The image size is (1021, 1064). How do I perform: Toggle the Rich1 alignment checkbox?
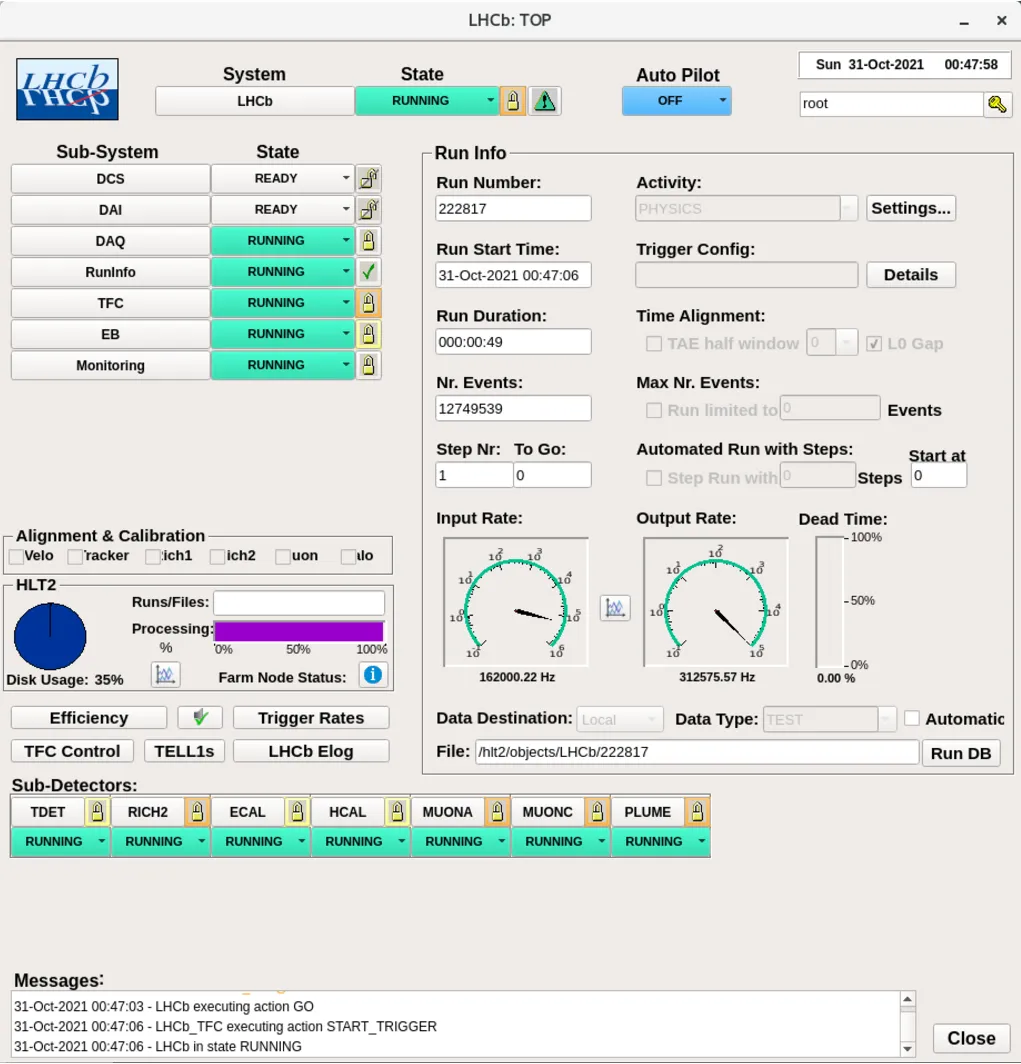(x=153, y=556)
